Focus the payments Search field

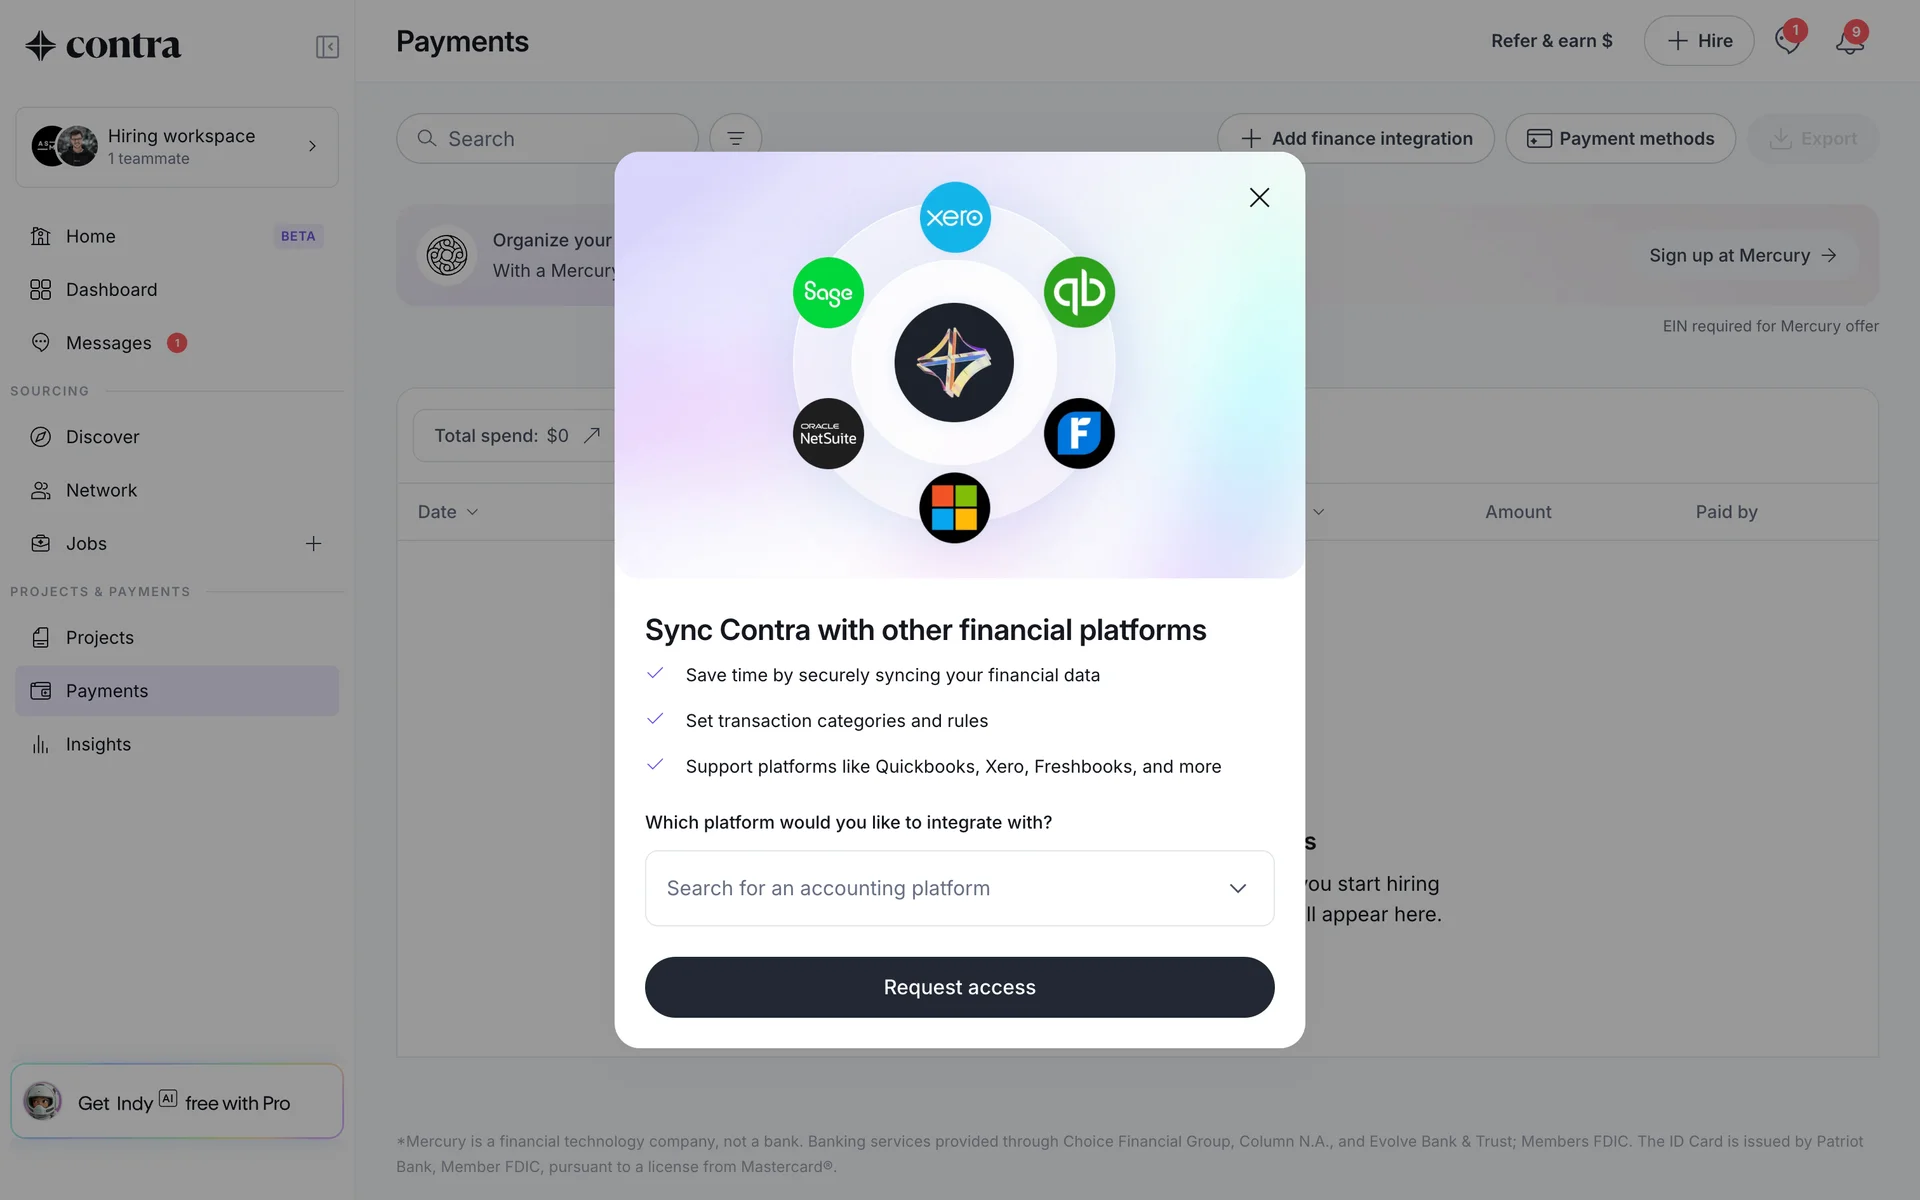pos(548,139)
